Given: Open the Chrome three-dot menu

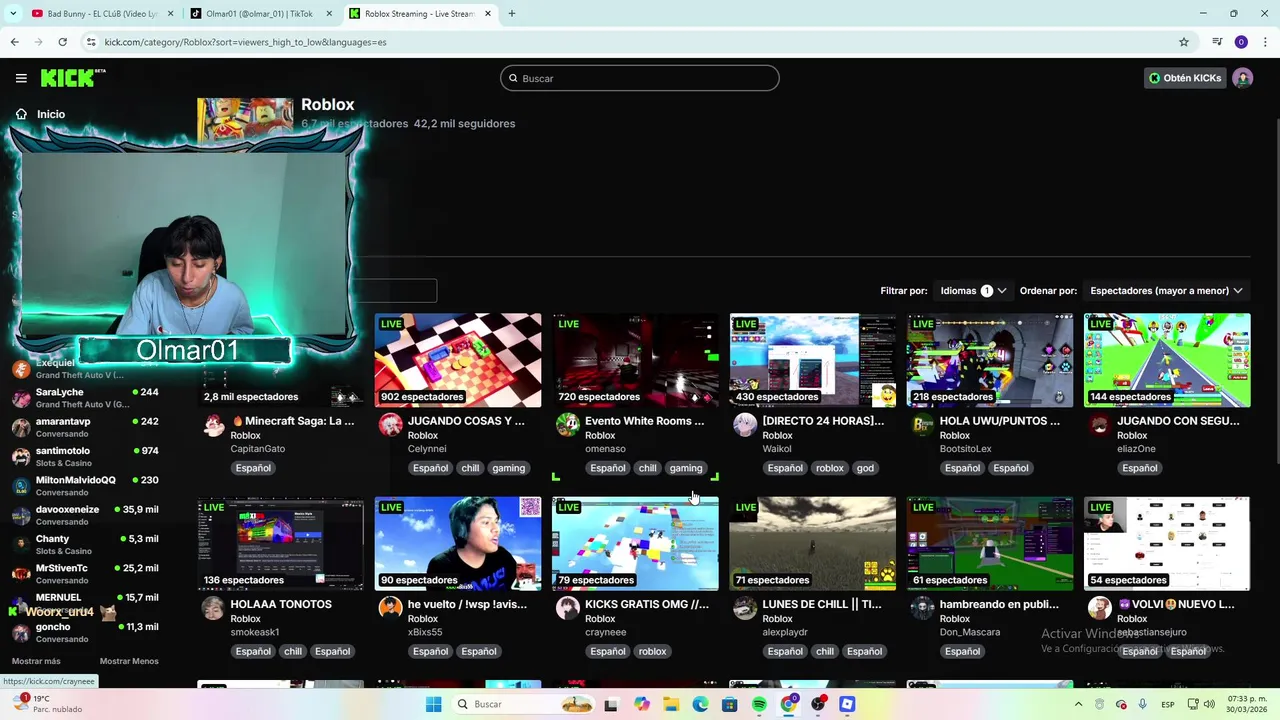Looking at the screenshot, I should tap(1266, 42).
